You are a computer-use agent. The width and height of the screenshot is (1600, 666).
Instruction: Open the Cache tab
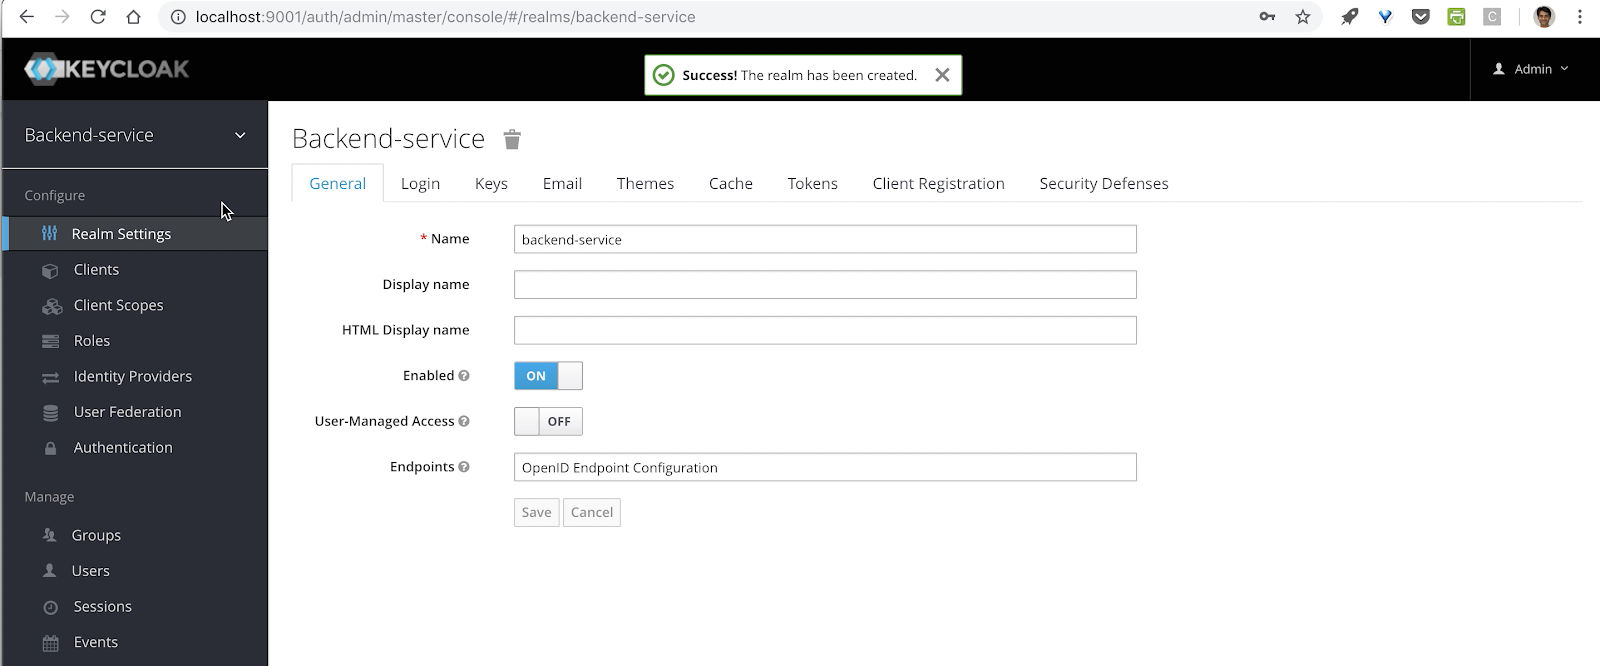coord(730,184)
